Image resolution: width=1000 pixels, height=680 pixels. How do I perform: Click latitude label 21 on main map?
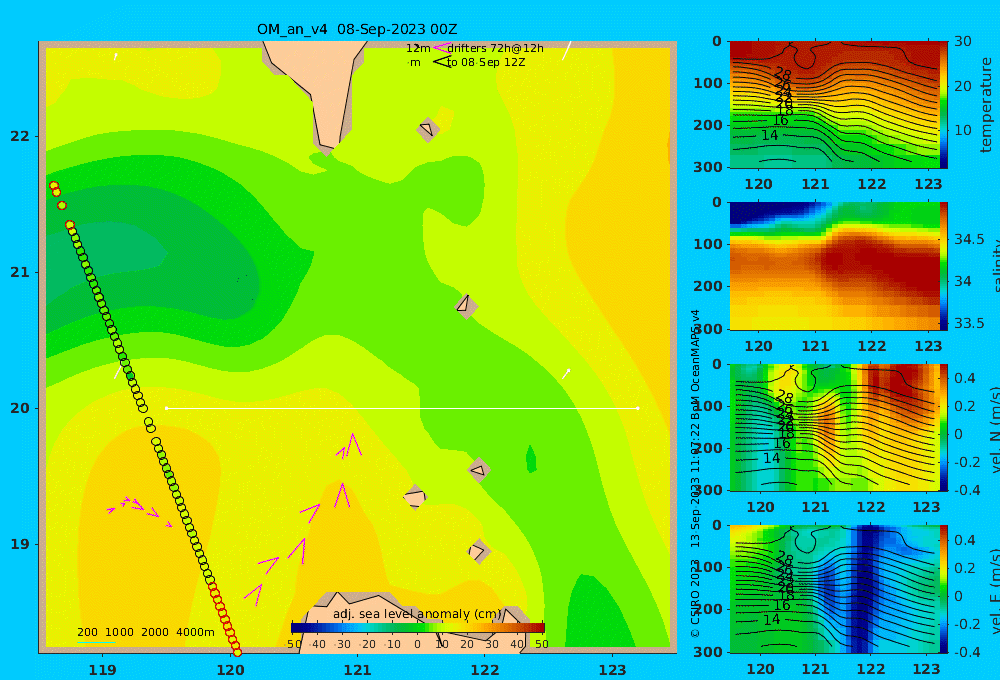(x=20, y=272)
